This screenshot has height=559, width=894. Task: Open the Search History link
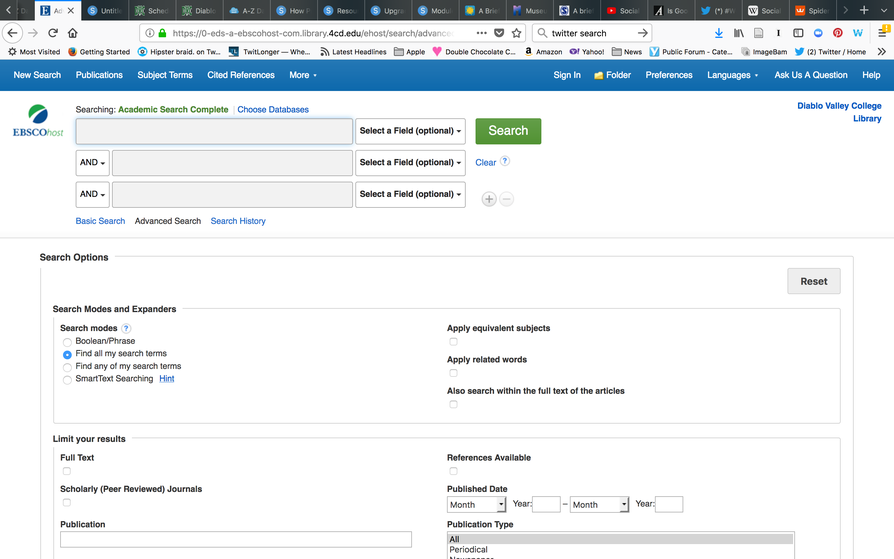[238, 221]
